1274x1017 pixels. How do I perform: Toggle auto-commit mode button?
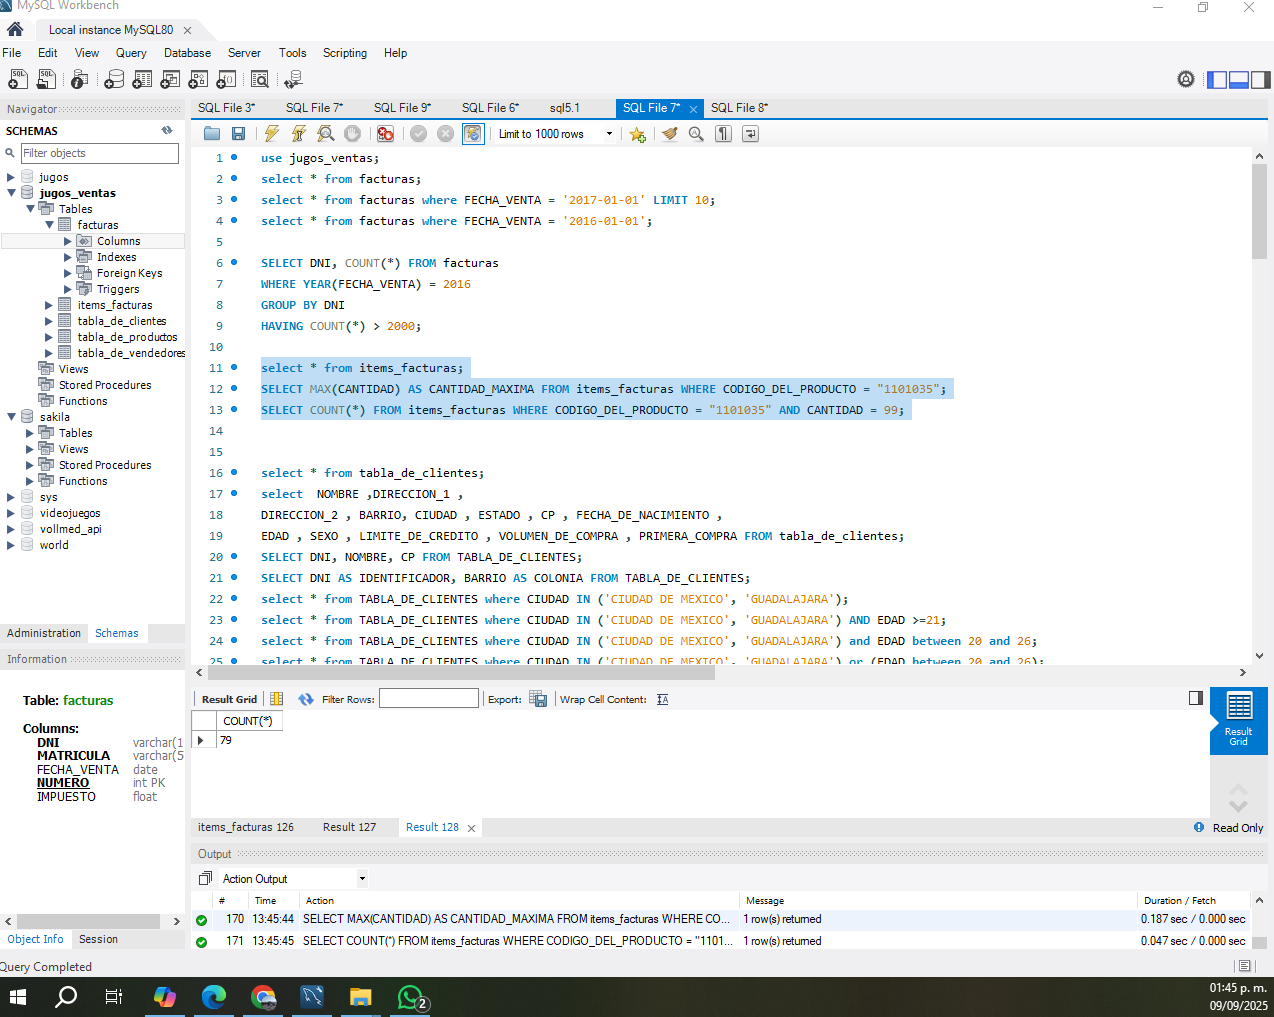(473, 134)
